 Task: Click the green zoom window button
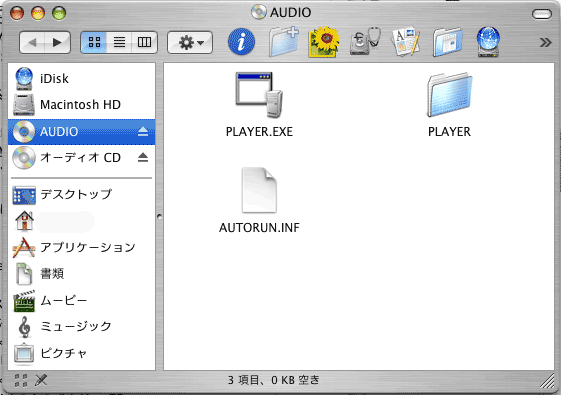coord(59,13)
